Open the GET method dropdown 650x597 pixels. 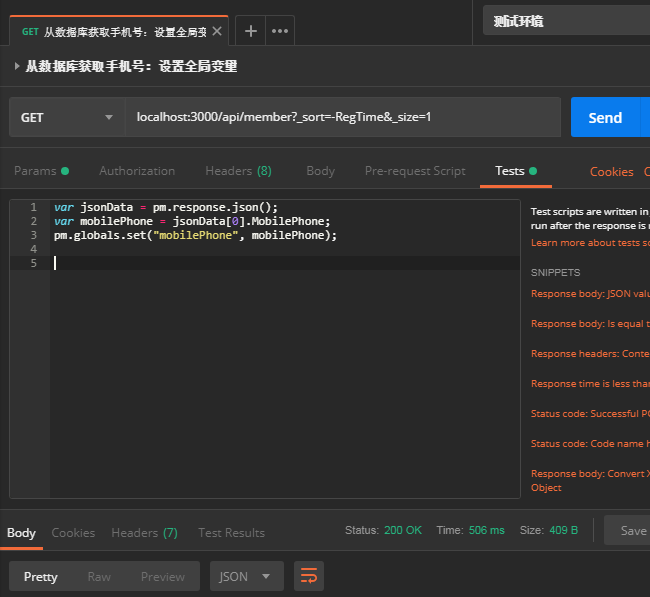[x=66, y=117]
